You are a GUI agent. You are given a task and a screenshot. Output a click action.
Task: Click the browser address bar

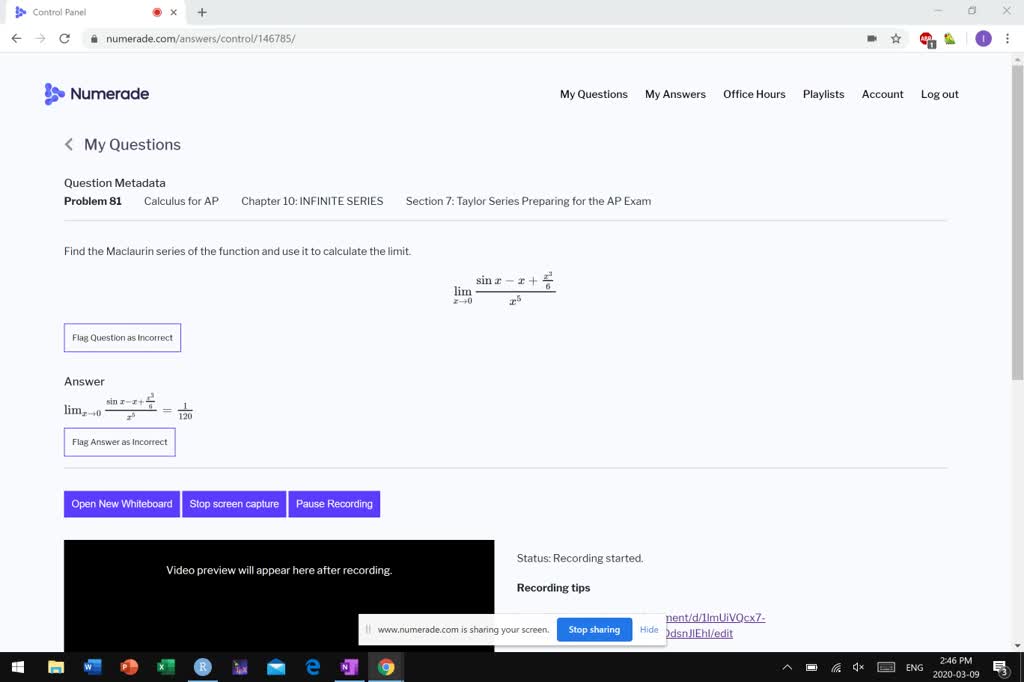pos(400,38)
